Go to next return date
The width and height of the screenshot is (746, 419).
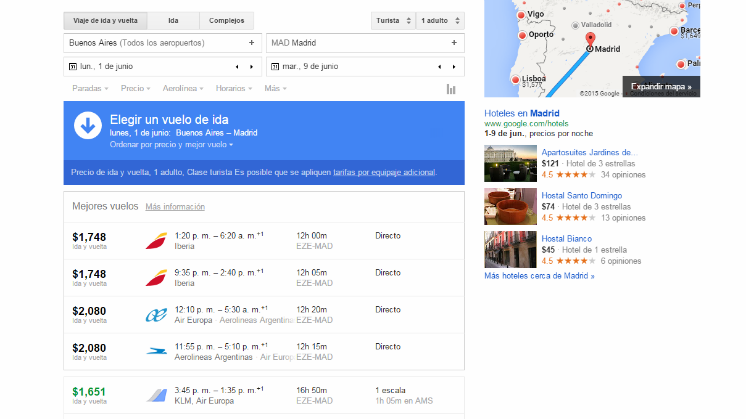454,67
